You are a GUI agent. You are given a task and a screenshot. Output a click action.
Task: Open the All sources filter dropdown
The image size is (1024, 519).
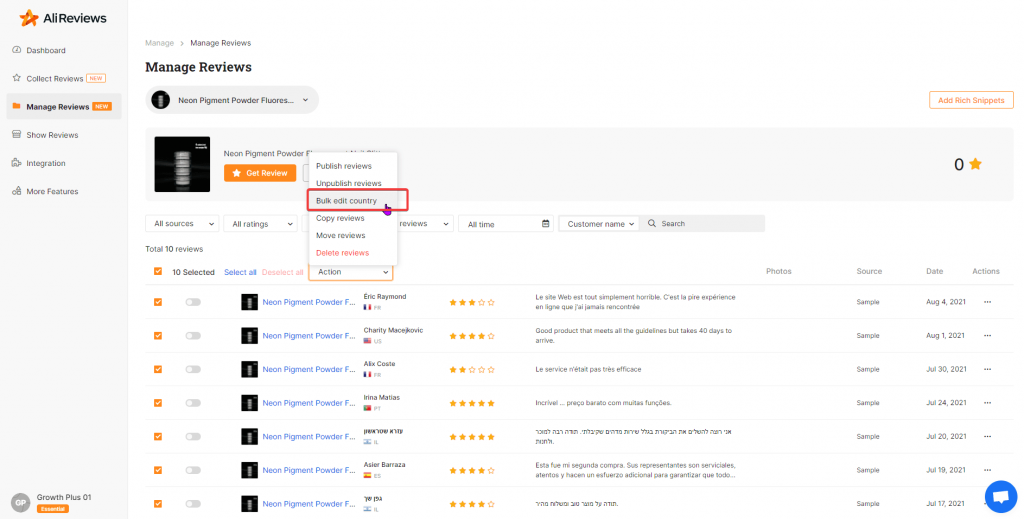[x=182, y=223]
